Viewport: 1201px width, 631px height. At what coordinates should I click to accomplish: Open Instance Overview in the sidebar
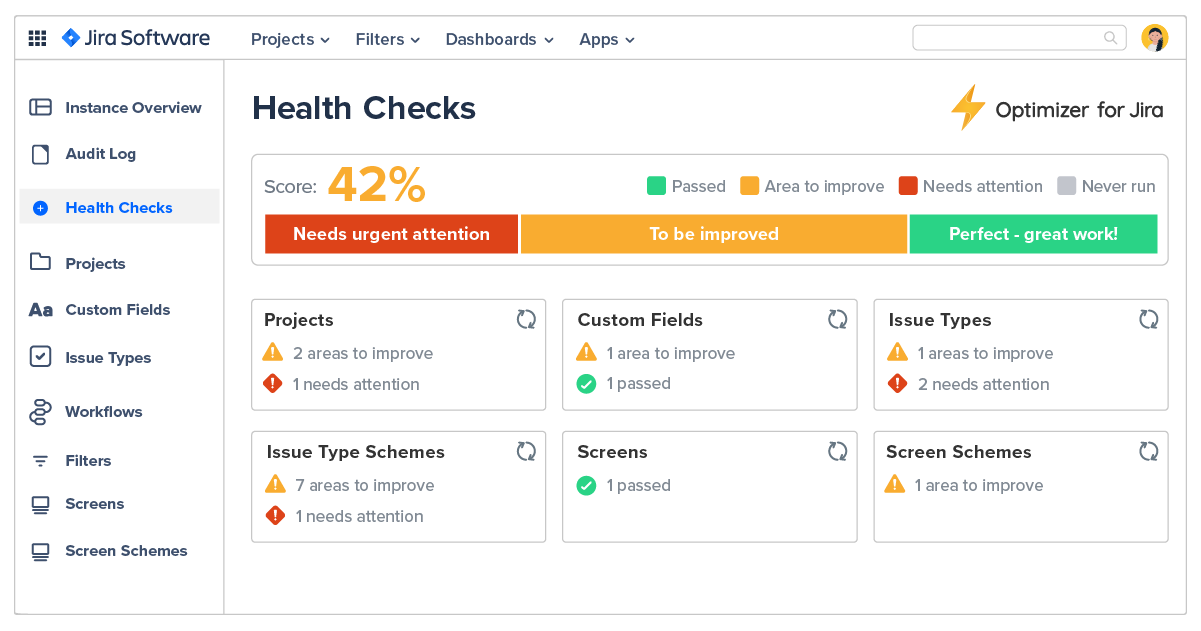click(x=133, y=107)
